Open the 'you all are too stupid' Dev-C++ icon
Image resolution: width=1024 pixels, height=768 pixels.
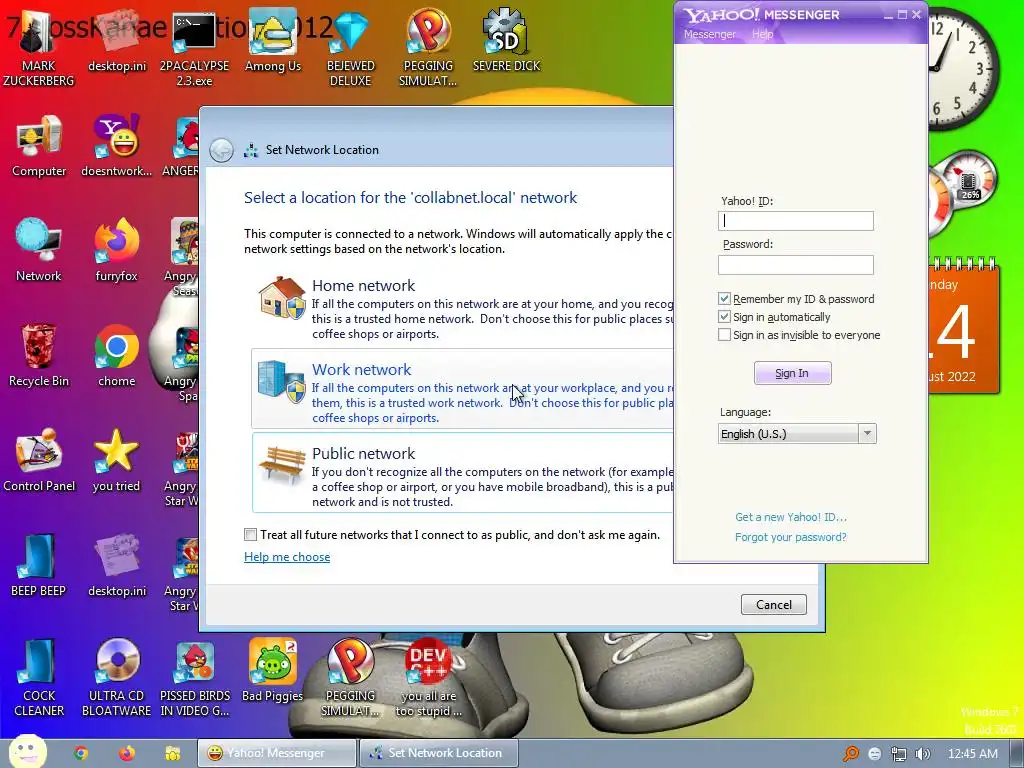(428, 678)
